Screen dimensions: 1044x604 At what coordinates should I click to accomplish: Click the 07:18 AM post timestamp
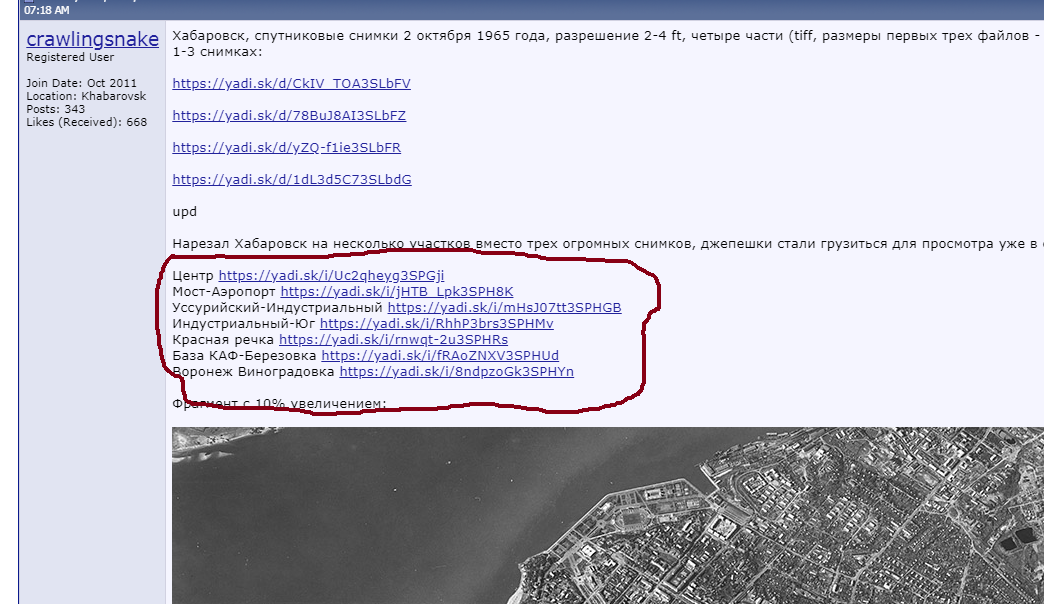47,10
